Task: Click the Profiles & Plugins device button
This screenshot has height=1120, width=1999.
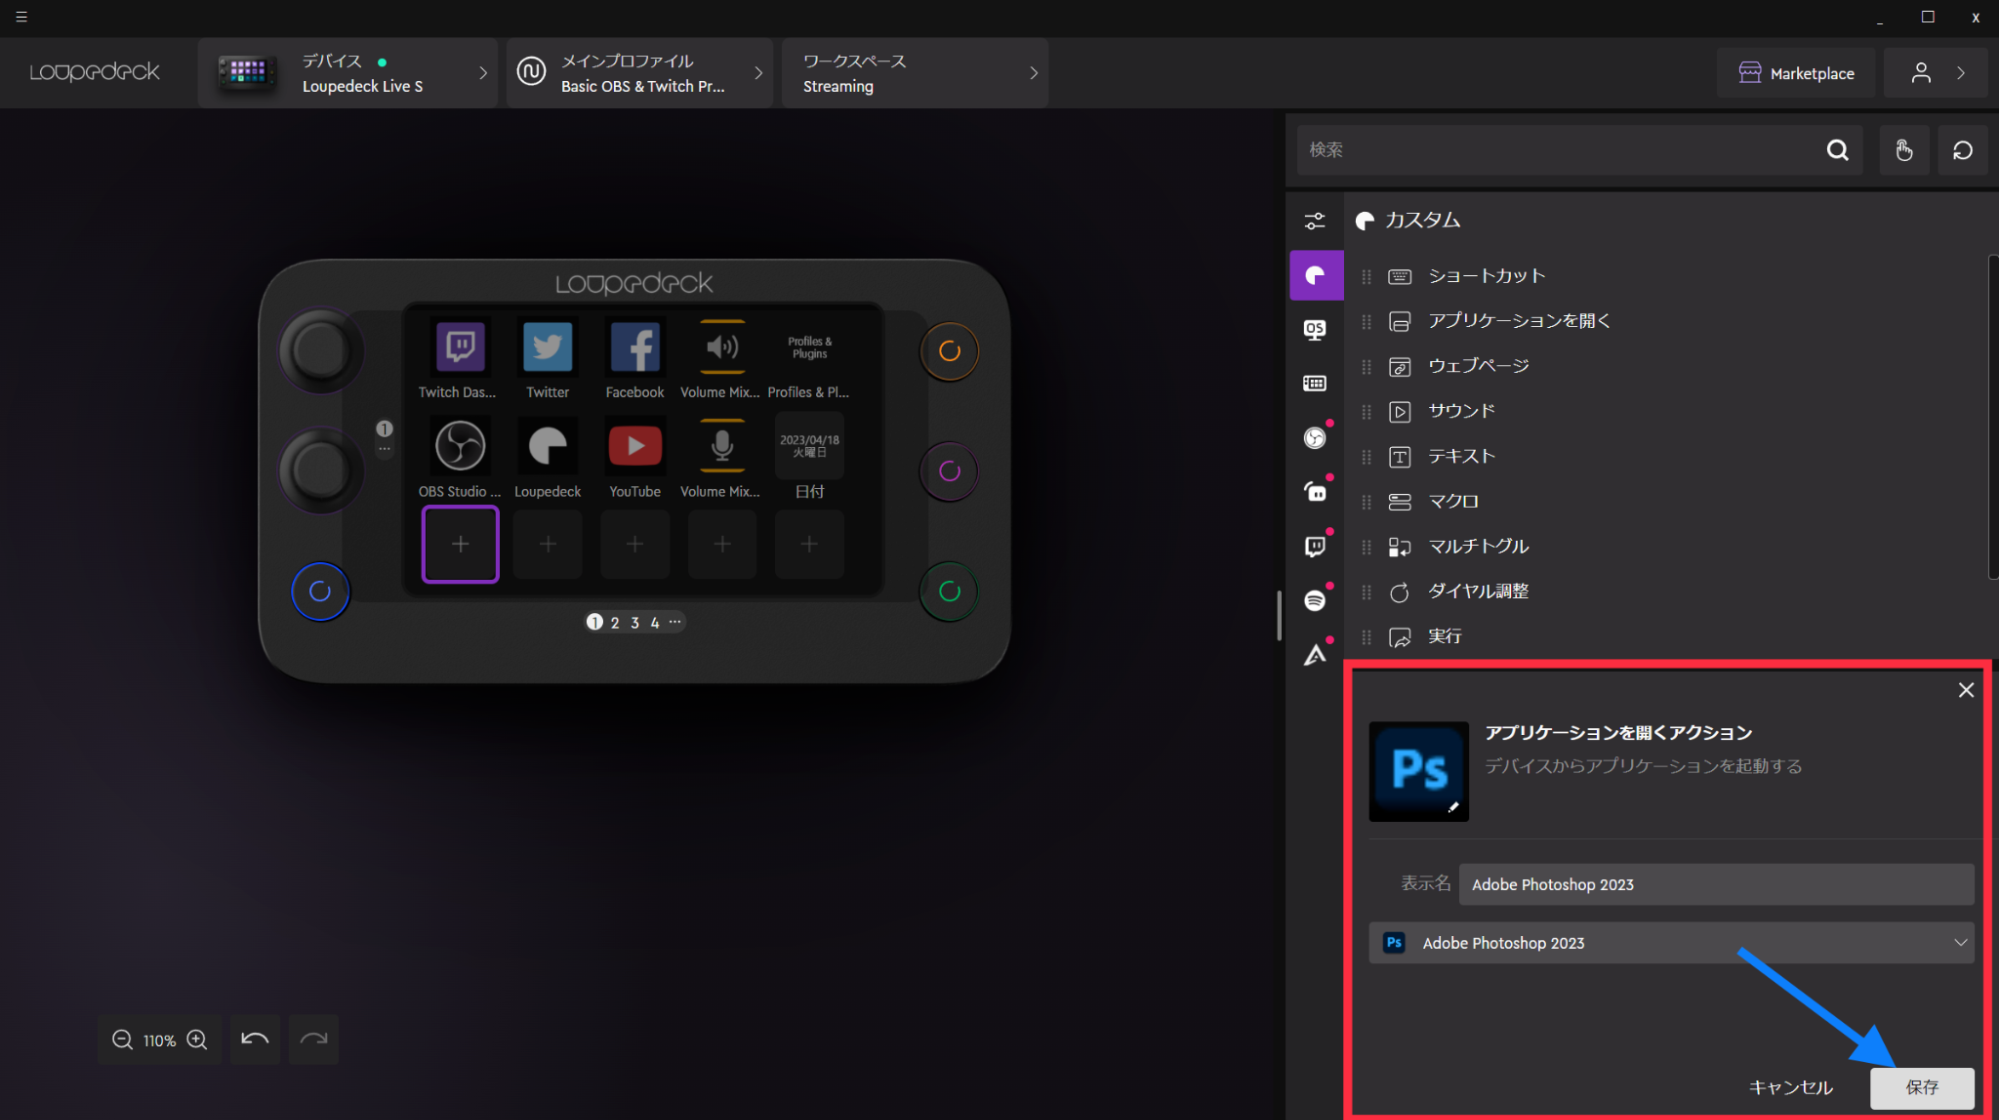Action: (809, 347)
